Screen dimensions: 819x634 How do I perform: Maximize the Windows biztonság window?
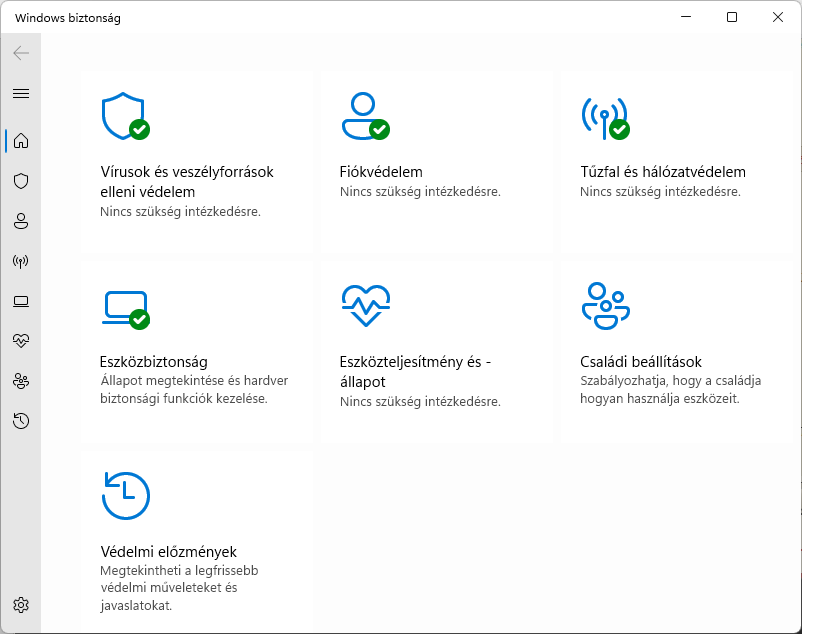[x=732, y=17]
